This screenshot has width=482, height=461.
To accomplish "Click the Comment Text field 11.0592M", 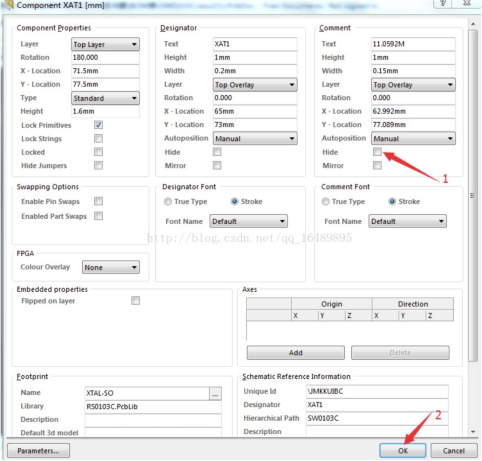I will point(413,44).
